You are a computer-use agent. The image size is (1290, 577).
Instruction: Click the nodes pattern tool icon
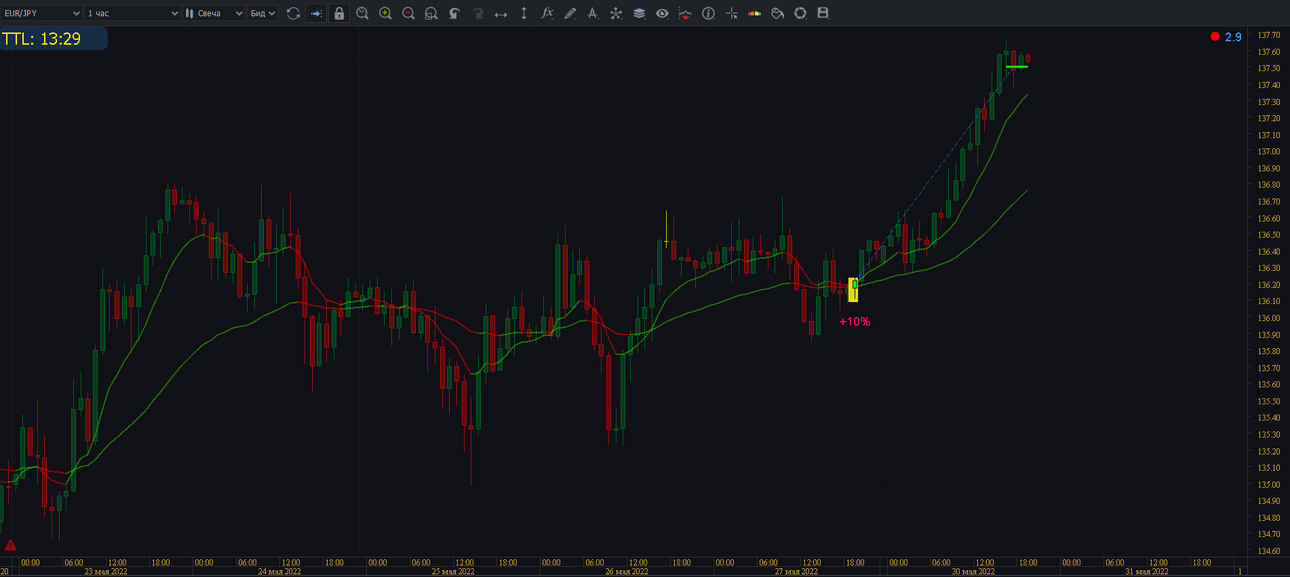click(x=616, y=13)
